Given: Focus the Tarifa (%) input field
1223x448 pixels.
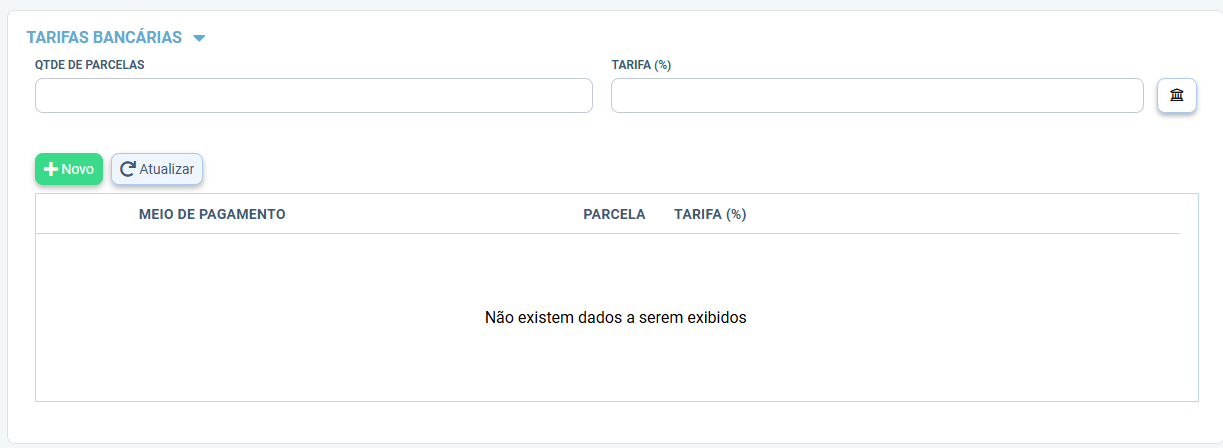Looking at the screenshot, I should (877, 96).
